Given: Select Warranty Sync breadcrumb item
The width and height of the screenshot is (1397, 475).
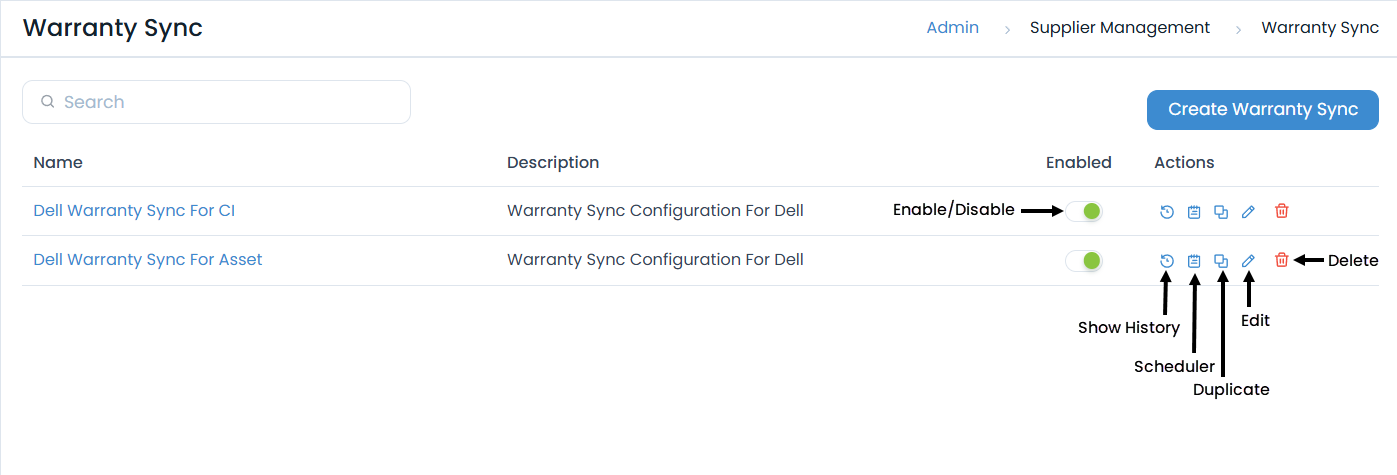Looking at the screenshot, I should [x=1320, y=28].
